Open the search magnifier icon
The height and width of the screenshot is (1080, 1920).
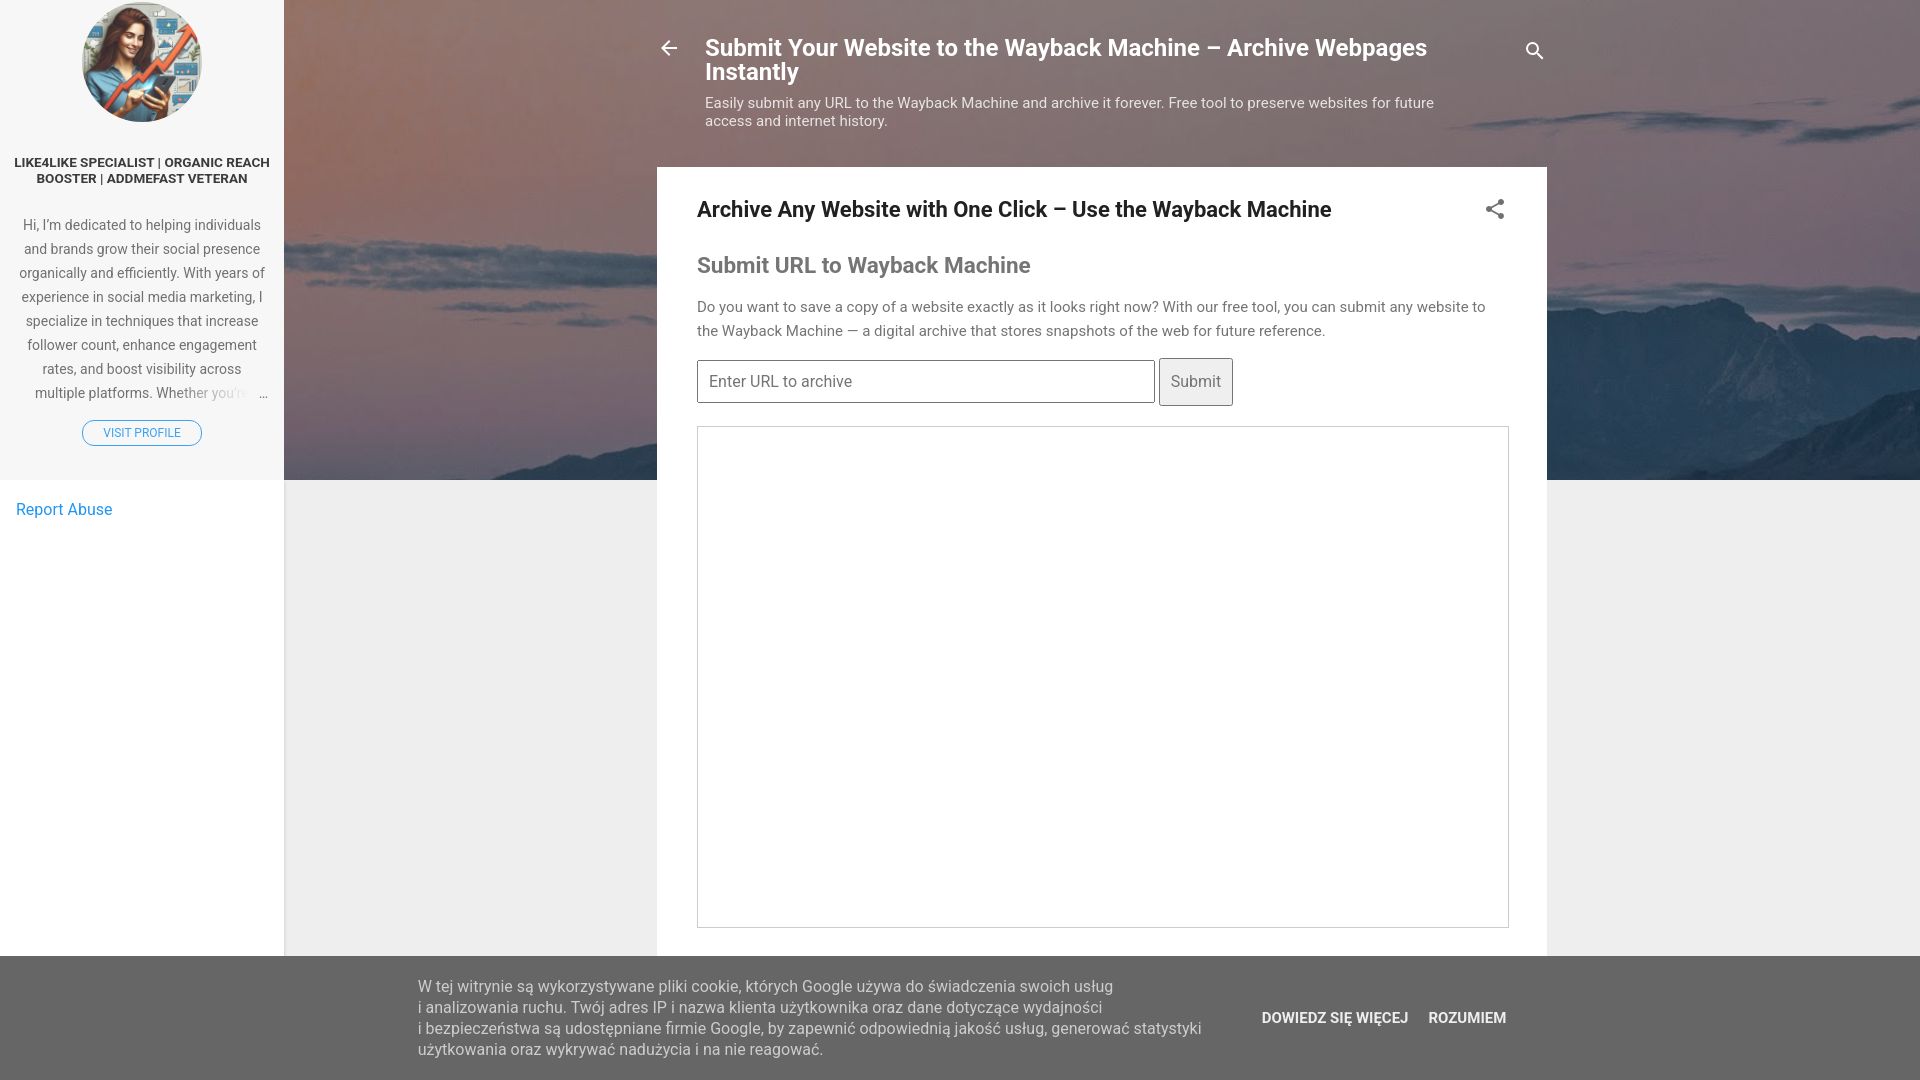click(1534, 50)
